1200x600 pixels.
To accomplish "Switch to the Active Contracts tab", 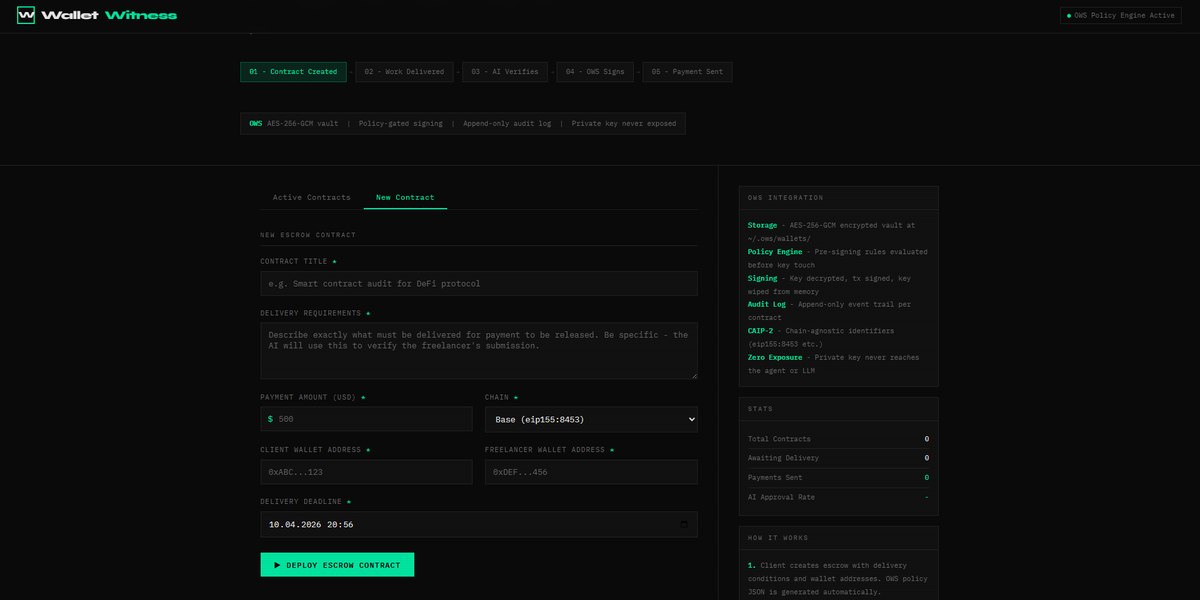I will tap(312, 198).
